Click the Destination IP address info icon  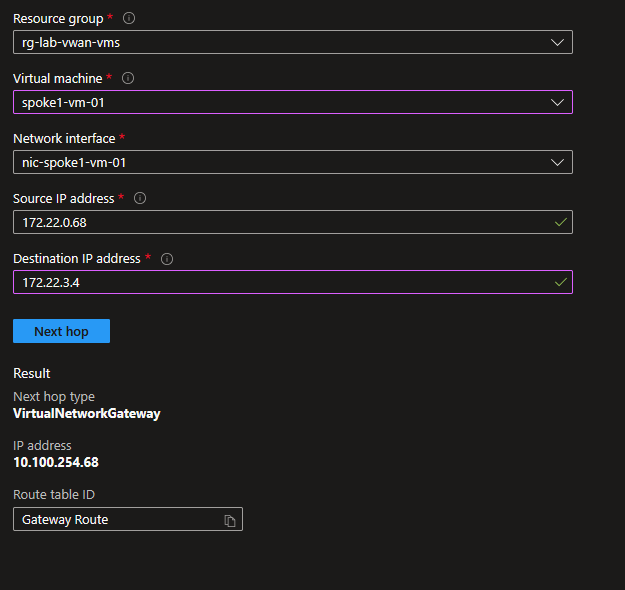point(167,258)
